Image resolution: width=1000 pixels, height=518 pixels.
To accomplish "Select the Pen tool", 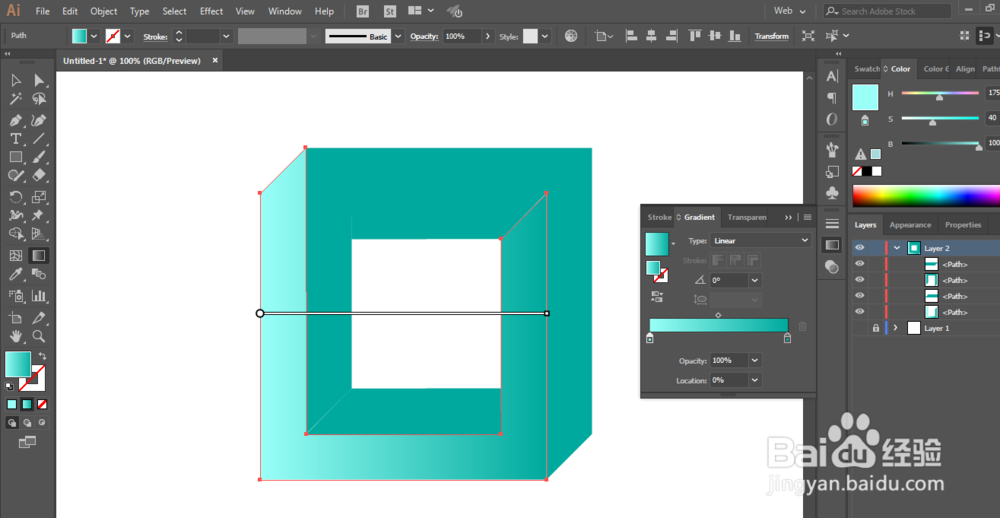I will point(16,121).
